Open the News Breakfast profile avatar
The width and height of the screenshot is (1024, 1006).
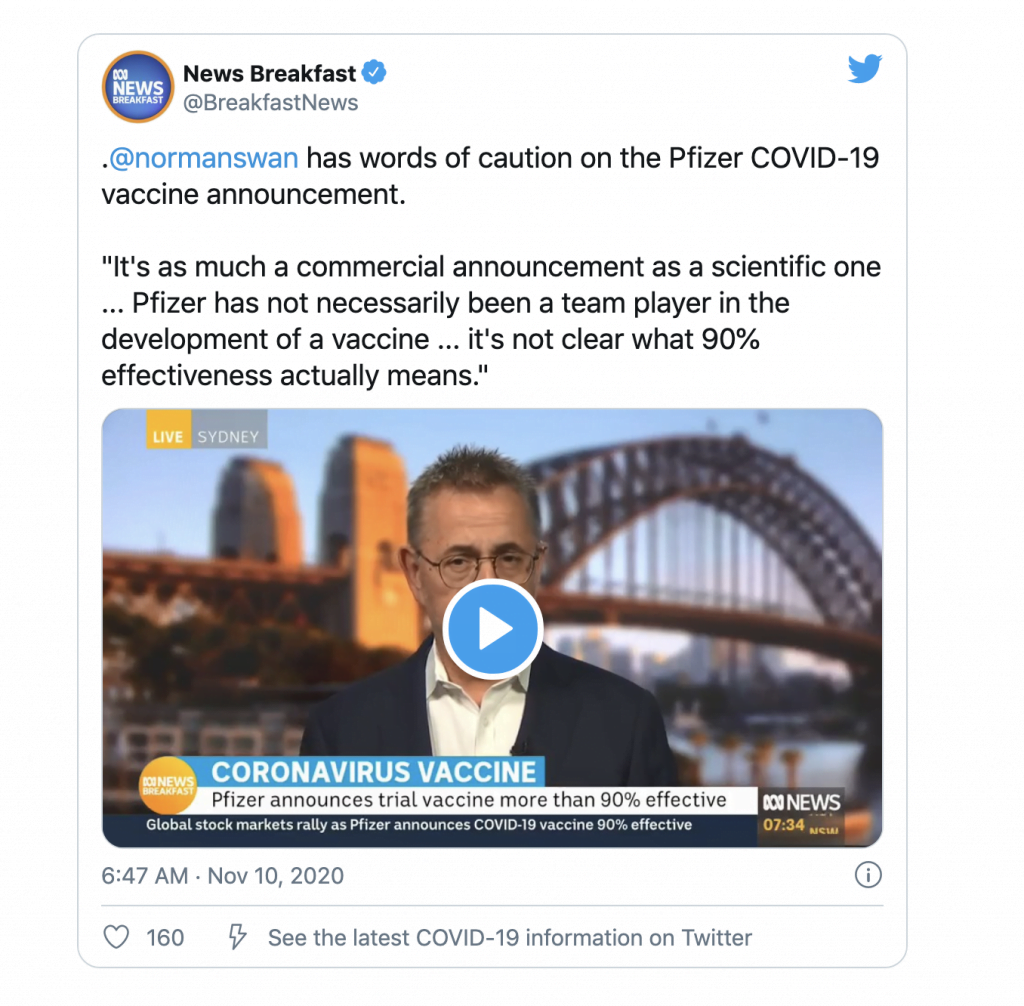tap(138, 87)
